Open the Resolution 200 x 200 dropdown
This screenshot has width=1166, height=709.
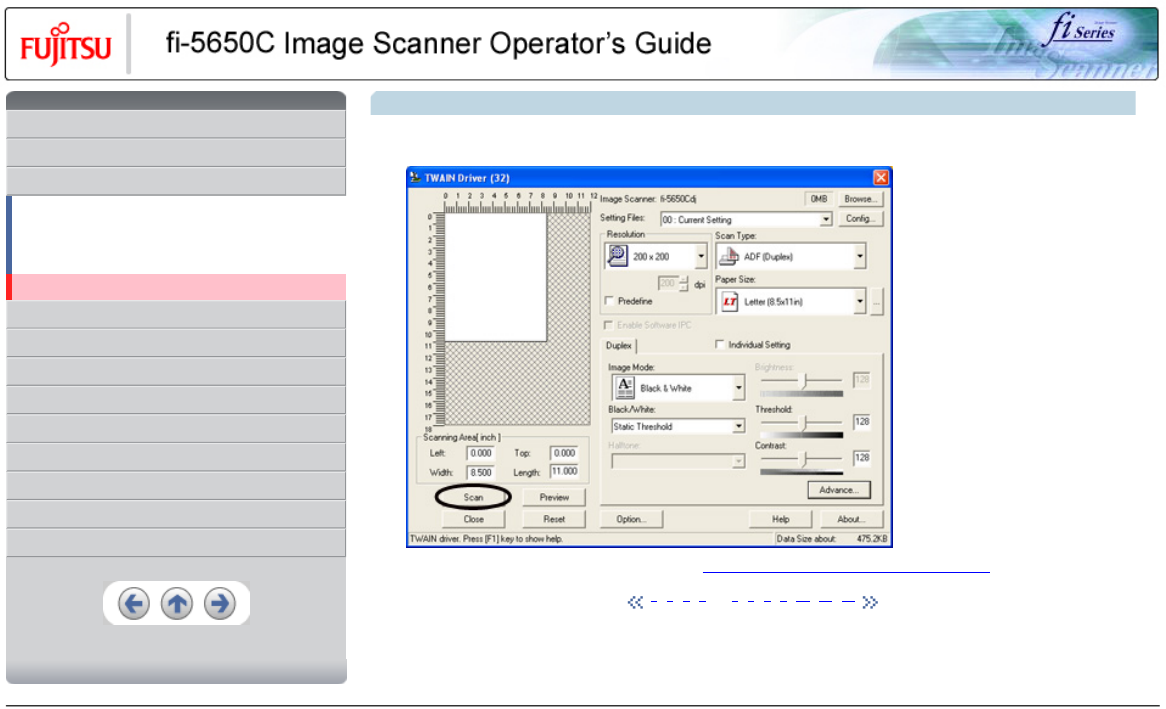(700, 257)
